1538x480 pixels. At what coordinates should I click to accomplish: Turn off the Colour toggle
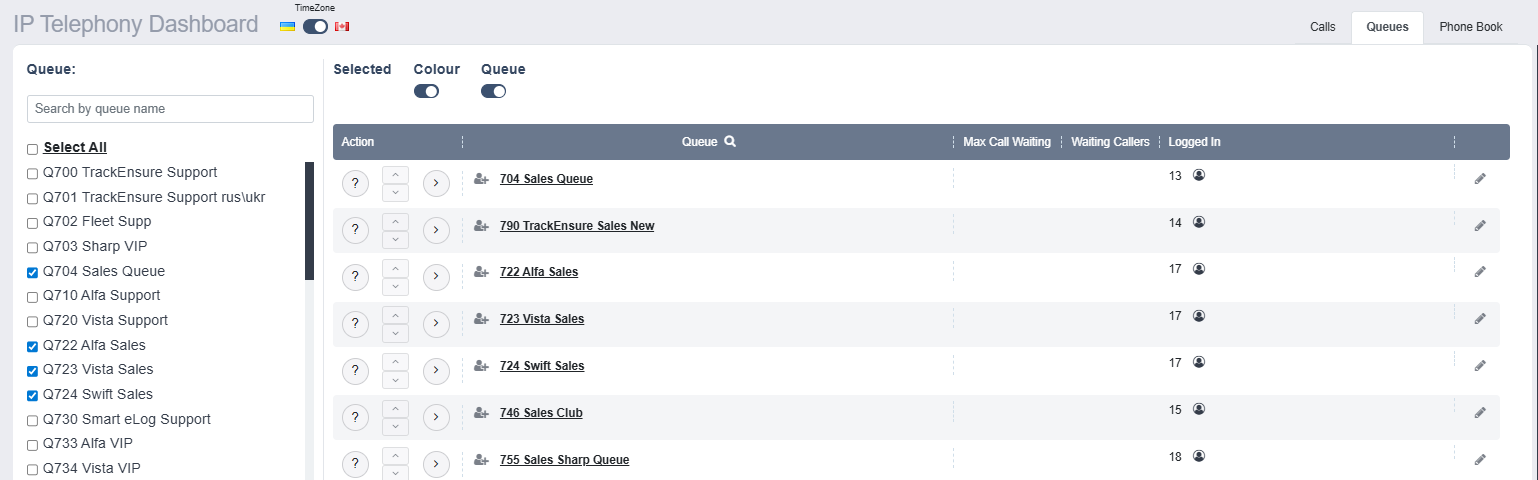[x=426, y=91]
